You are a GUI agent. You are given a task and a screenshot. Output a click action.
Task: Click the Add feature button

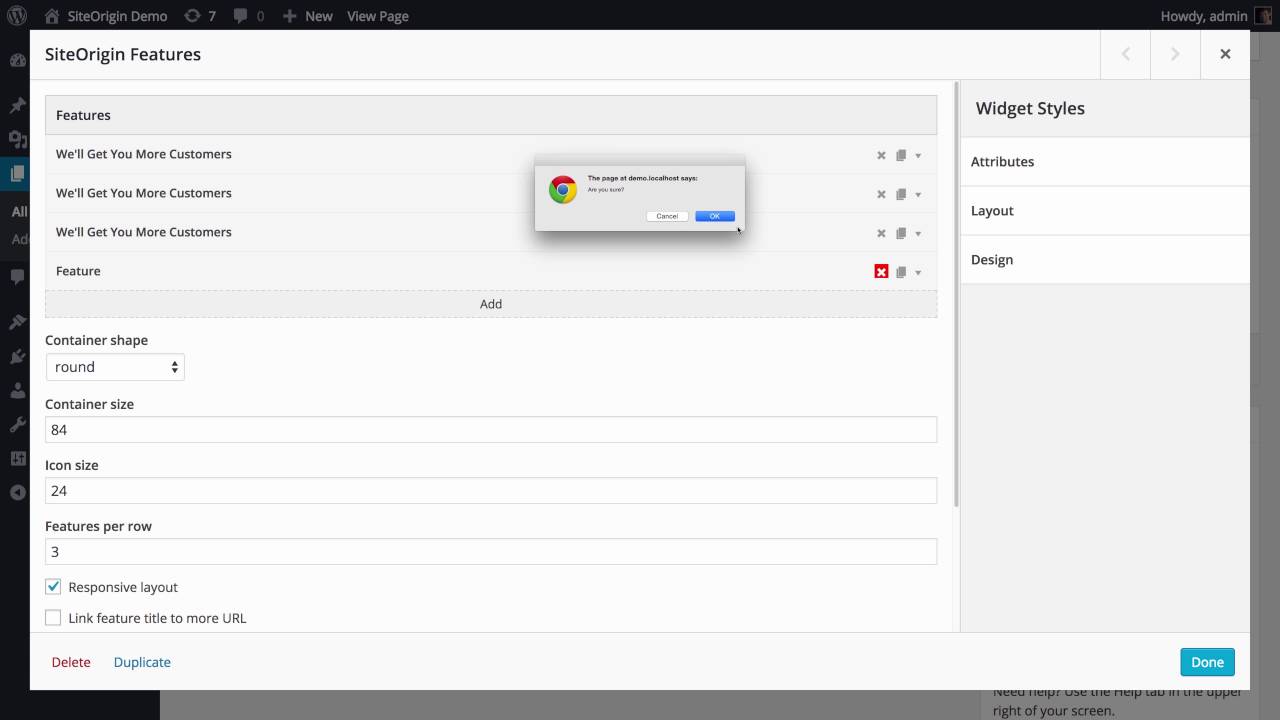pos(491,304)
